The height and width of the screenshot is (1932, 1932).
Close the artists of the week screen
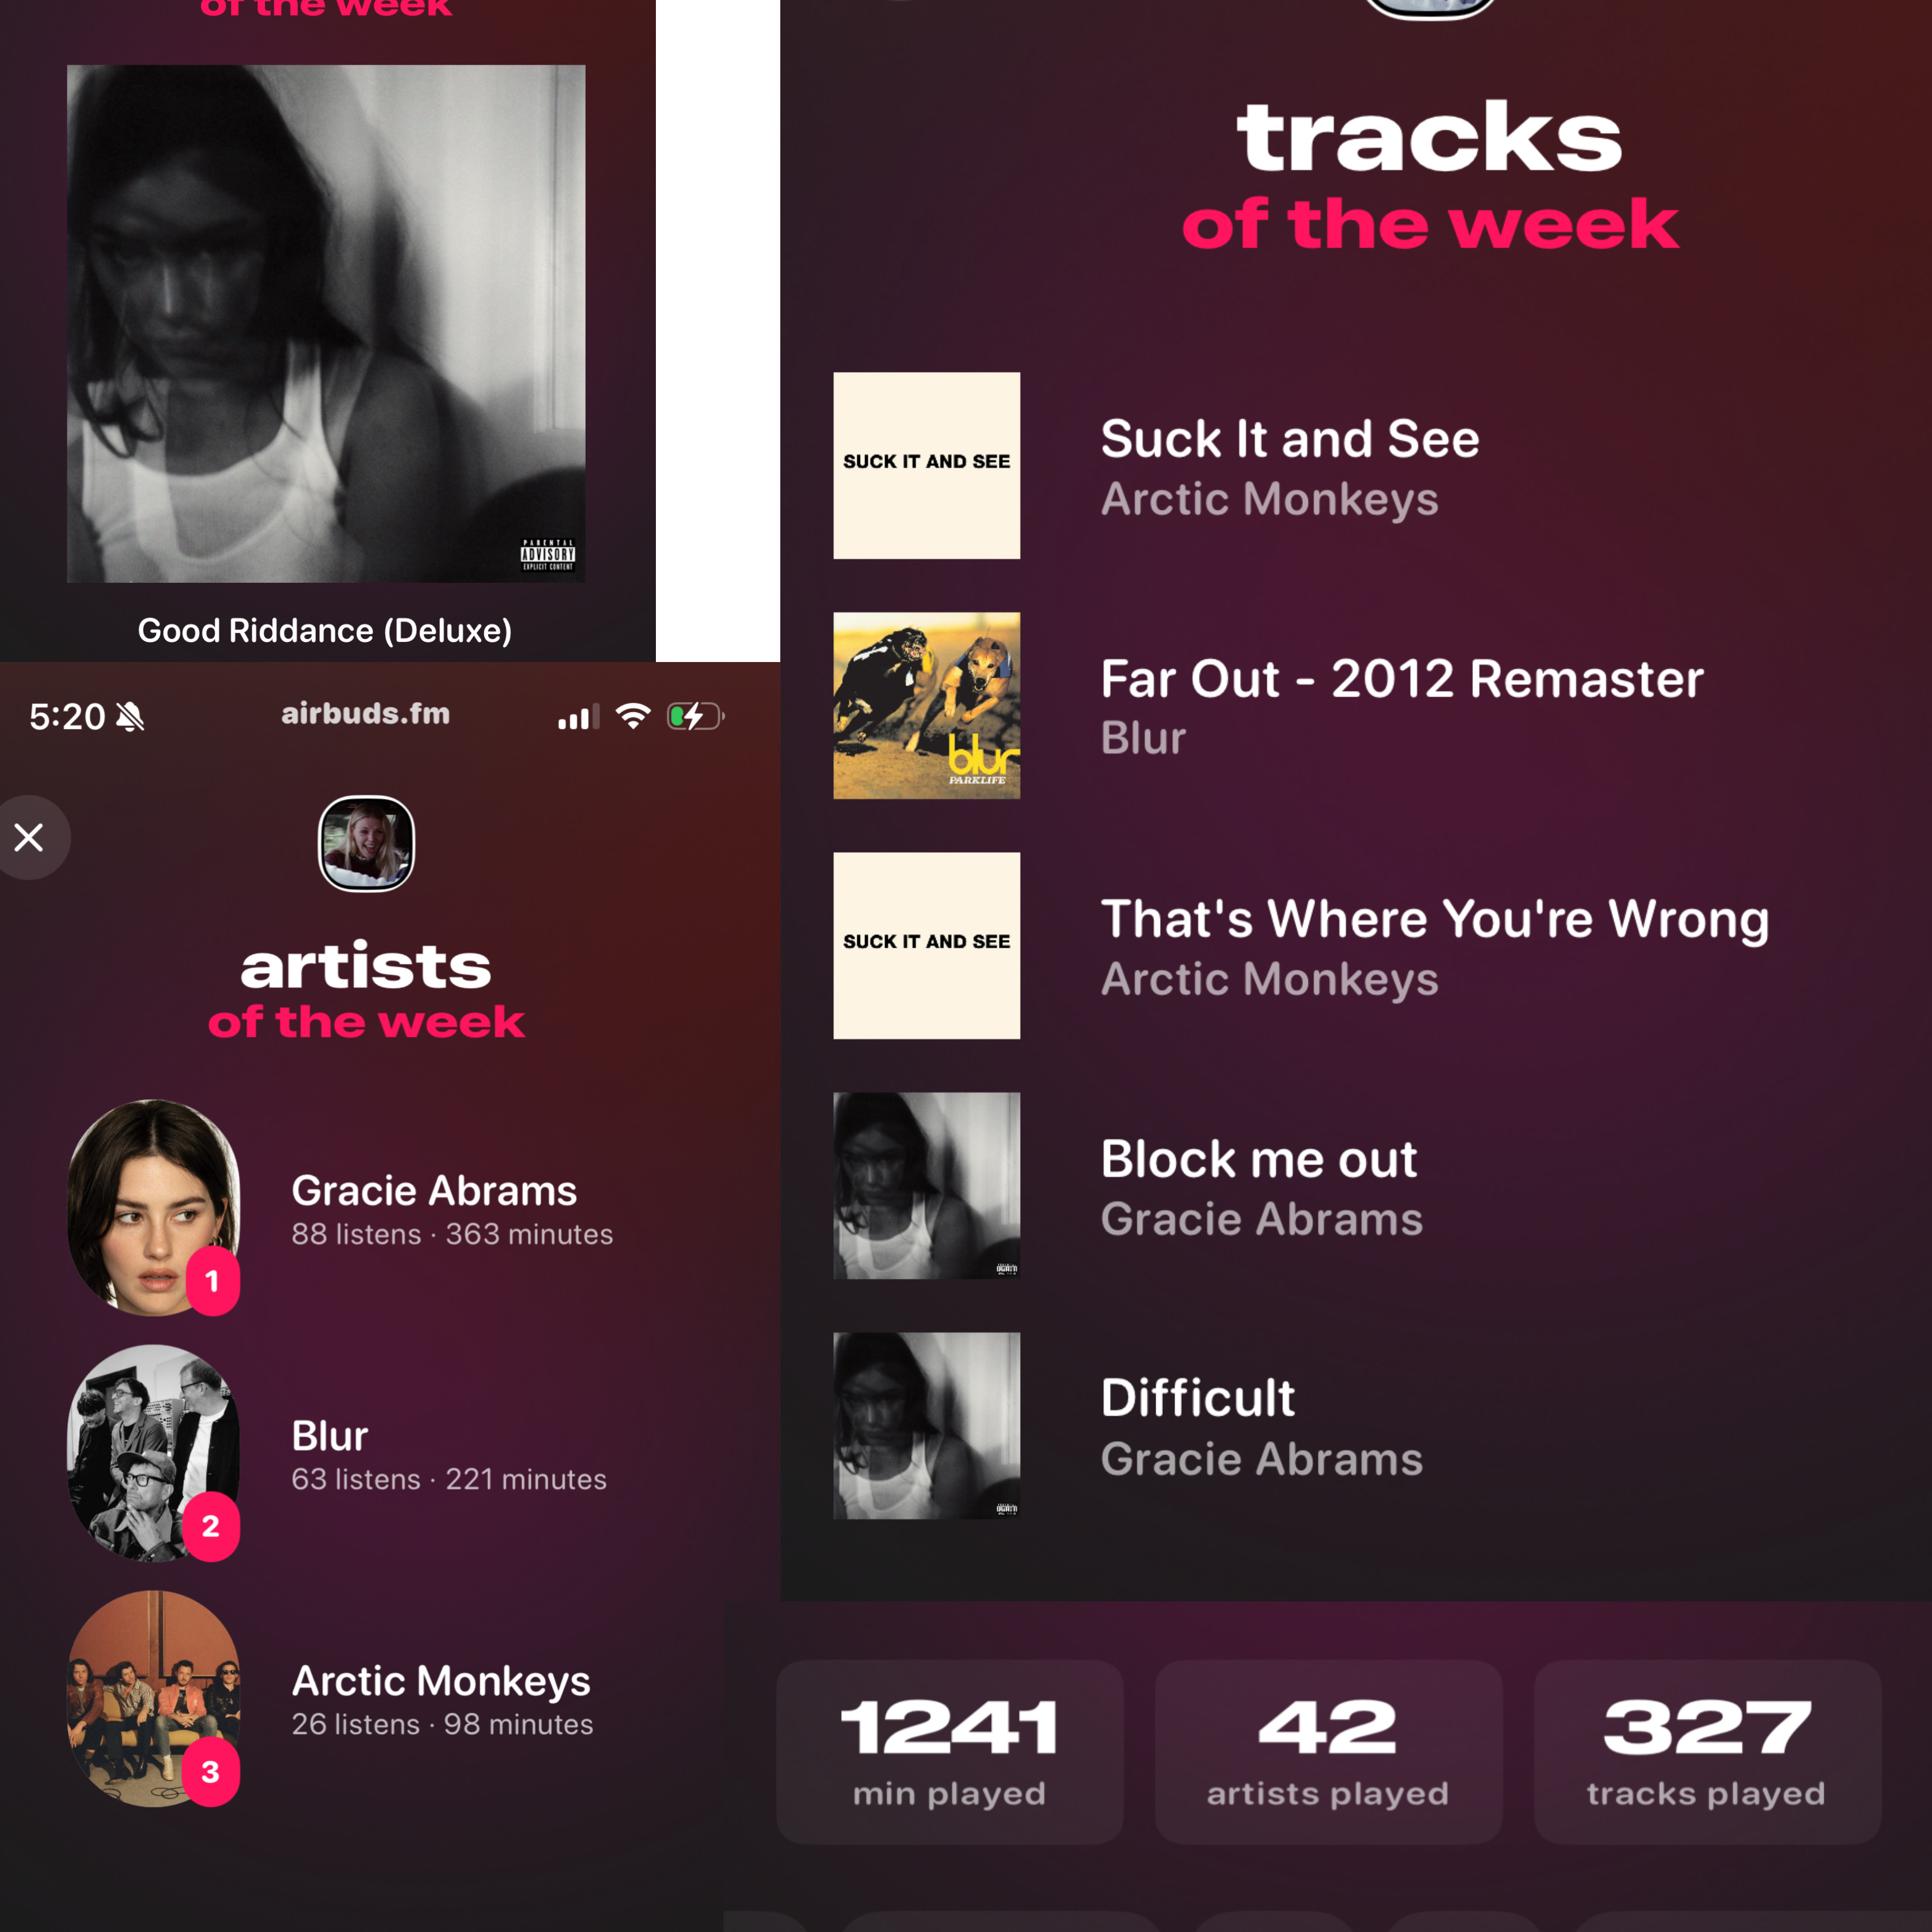click(30, 837)
